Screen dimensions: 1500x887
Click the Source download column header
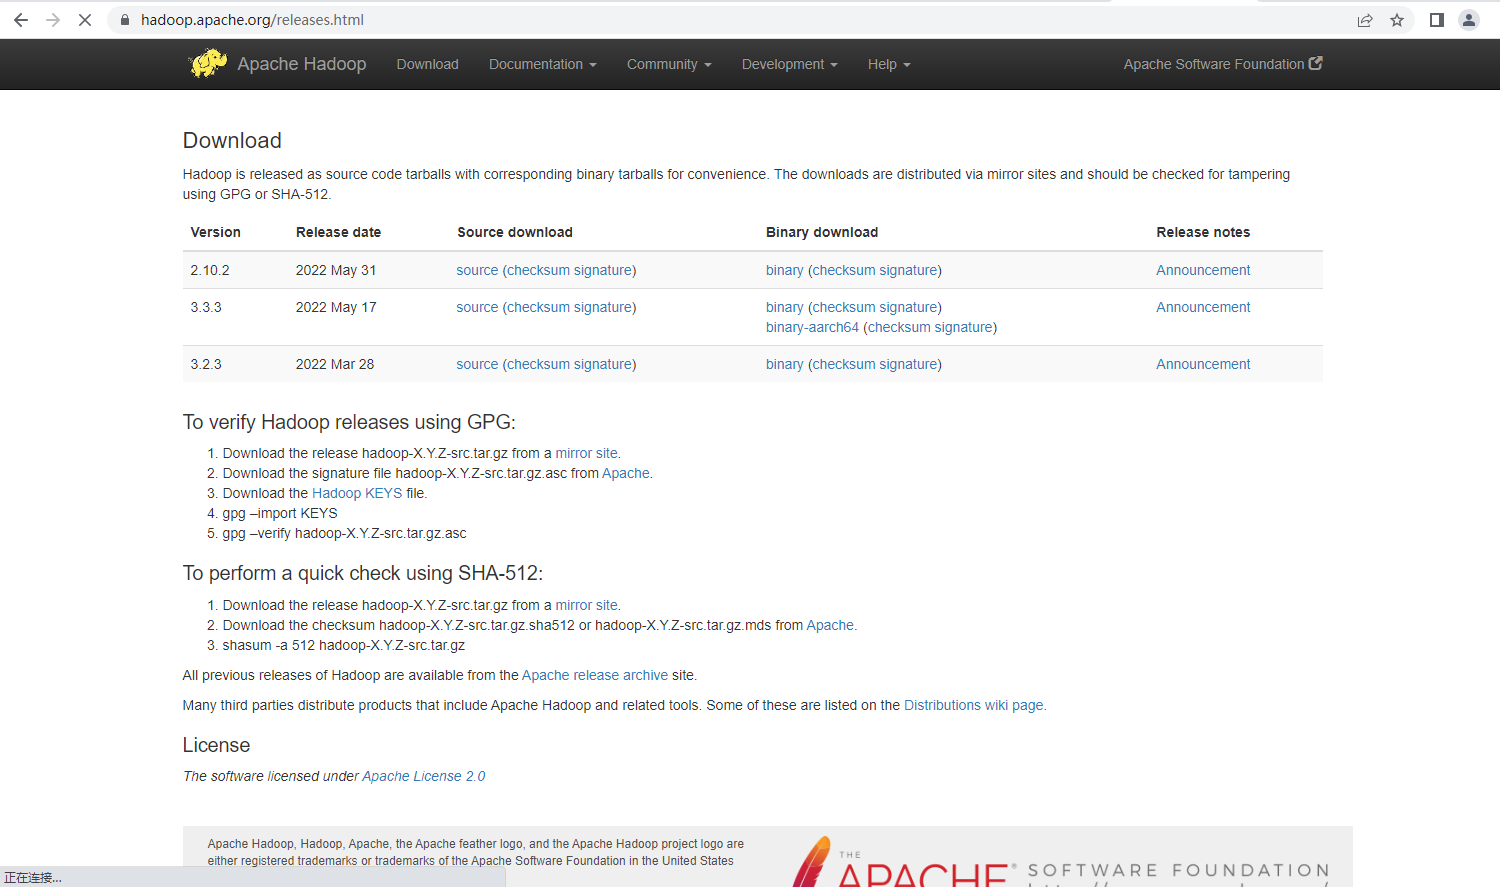click(x=515, y=232)
